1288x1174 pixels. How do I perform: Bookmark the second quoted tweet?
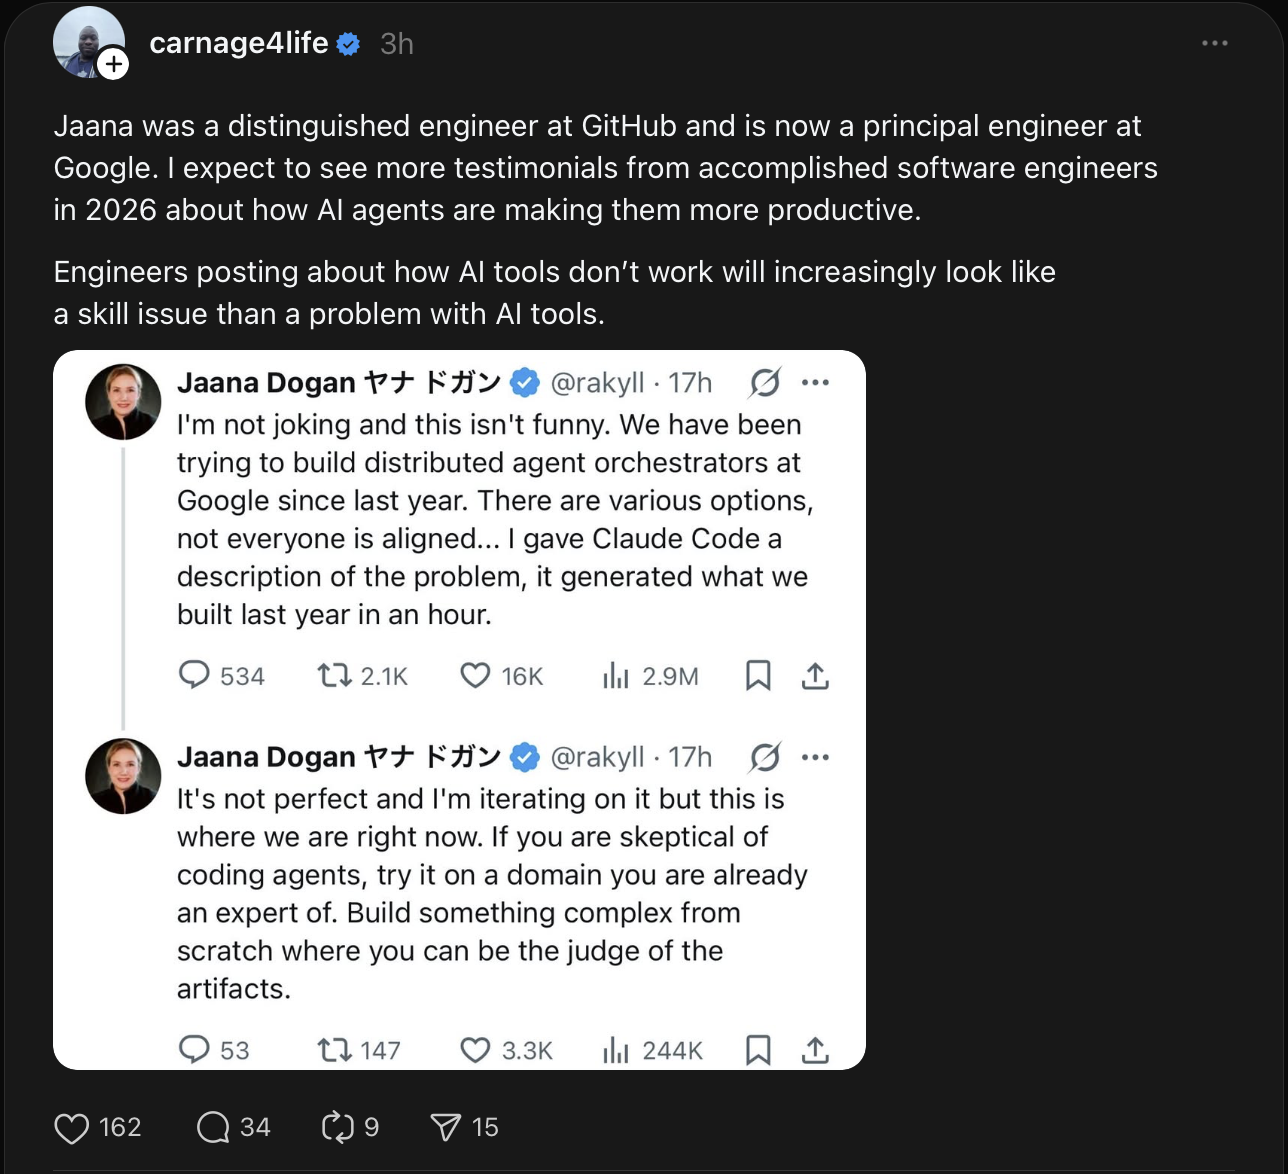click(757, 1050)
